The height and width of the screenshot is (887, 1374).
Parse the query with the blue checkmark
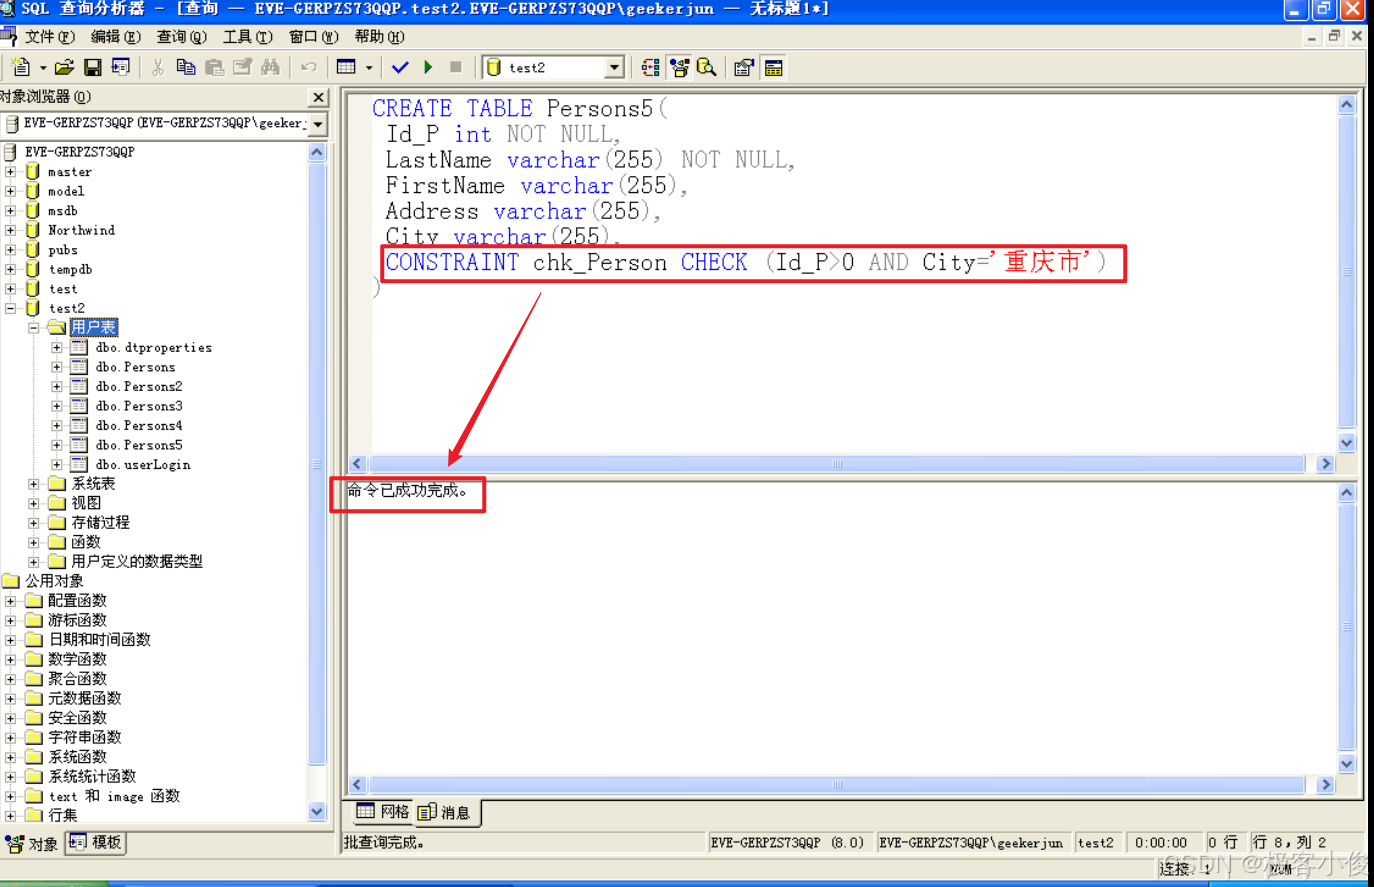pyautogui.click(x=400, y=67)
